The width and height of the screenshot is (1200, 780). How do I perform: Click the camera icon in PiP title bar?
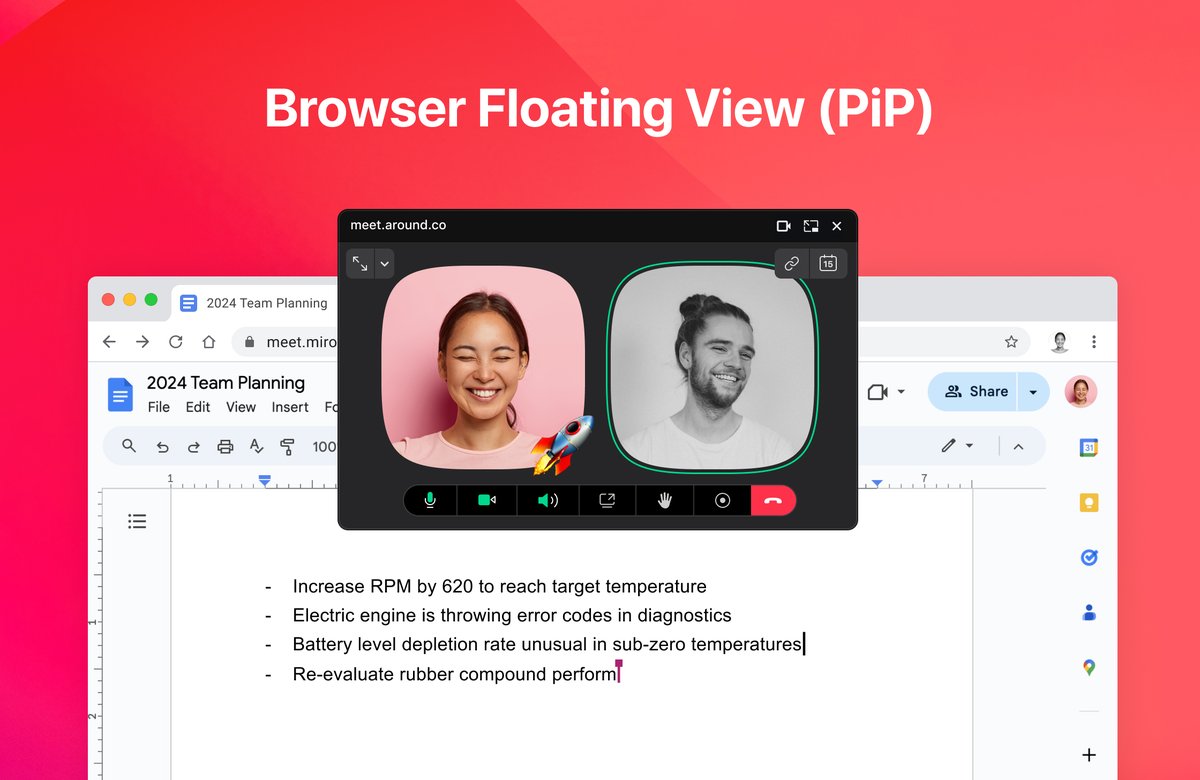point(784,226)
